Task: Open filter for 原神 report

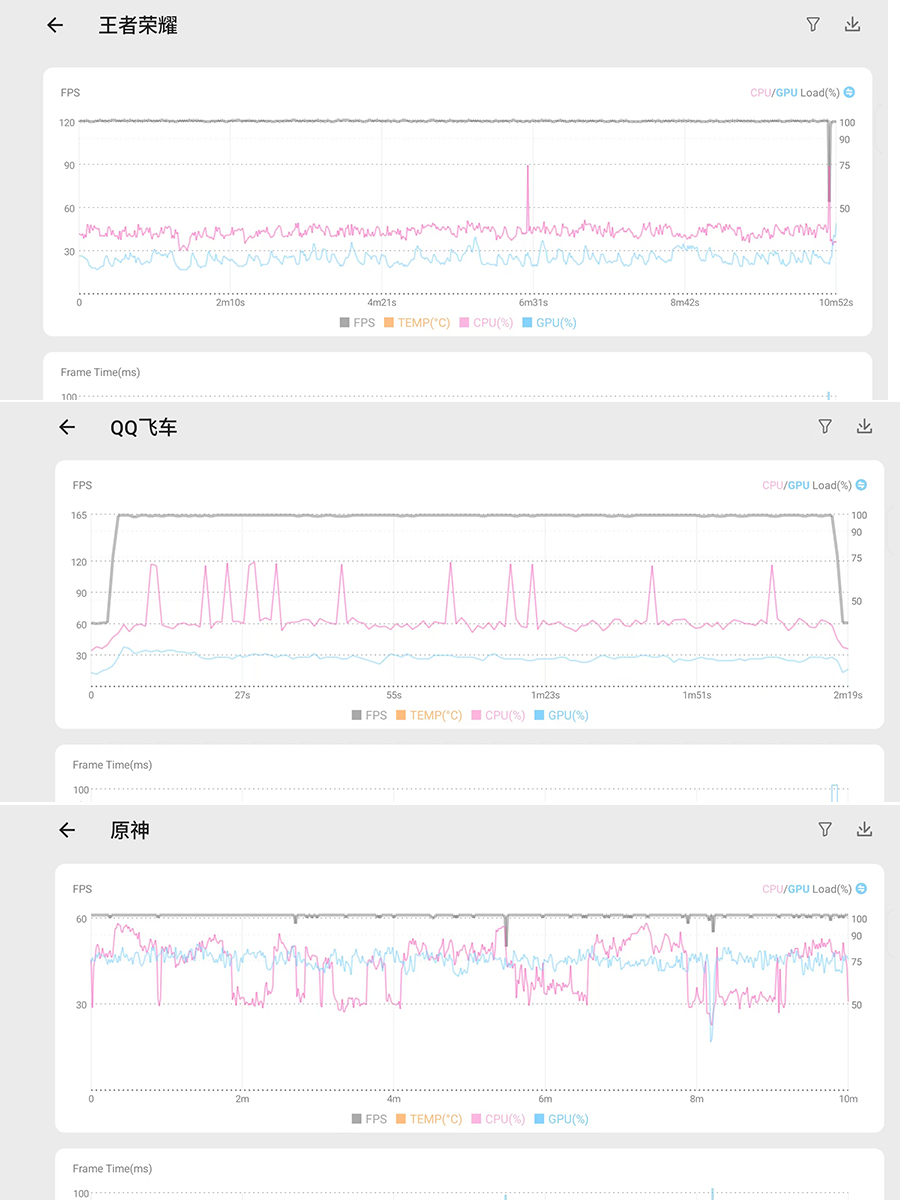Action: coord(825,830)
